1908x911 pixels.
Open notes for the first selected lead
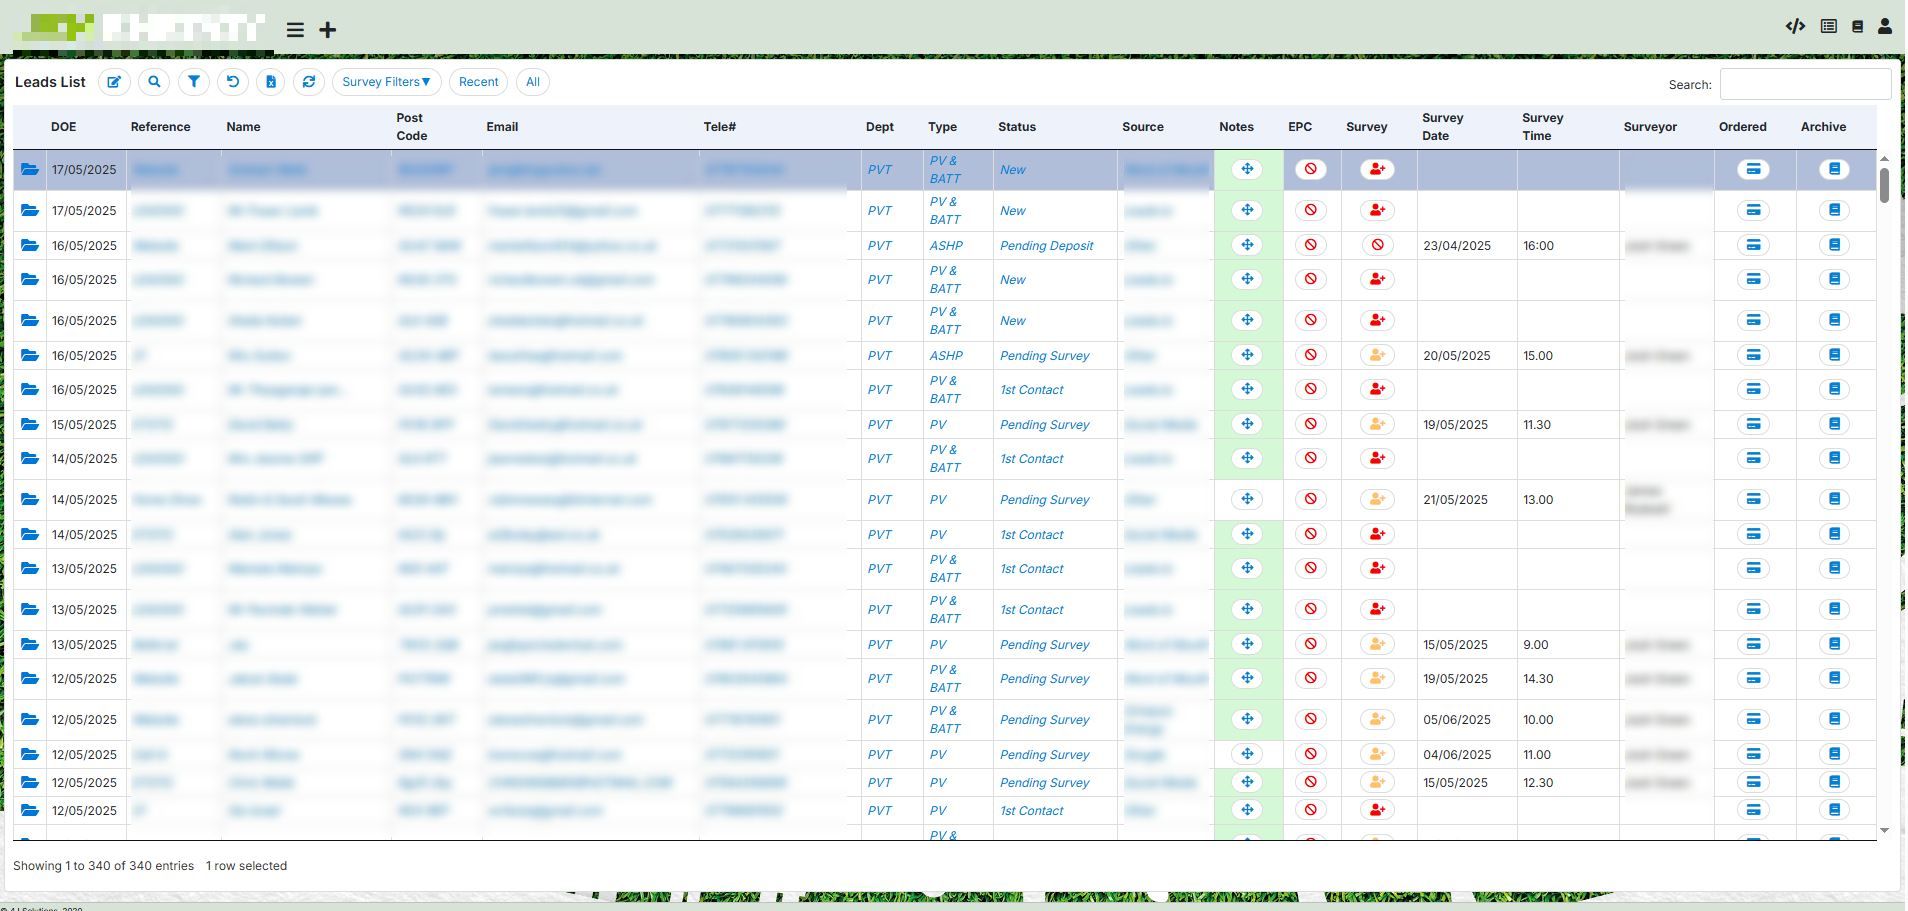pos(1247,170)
